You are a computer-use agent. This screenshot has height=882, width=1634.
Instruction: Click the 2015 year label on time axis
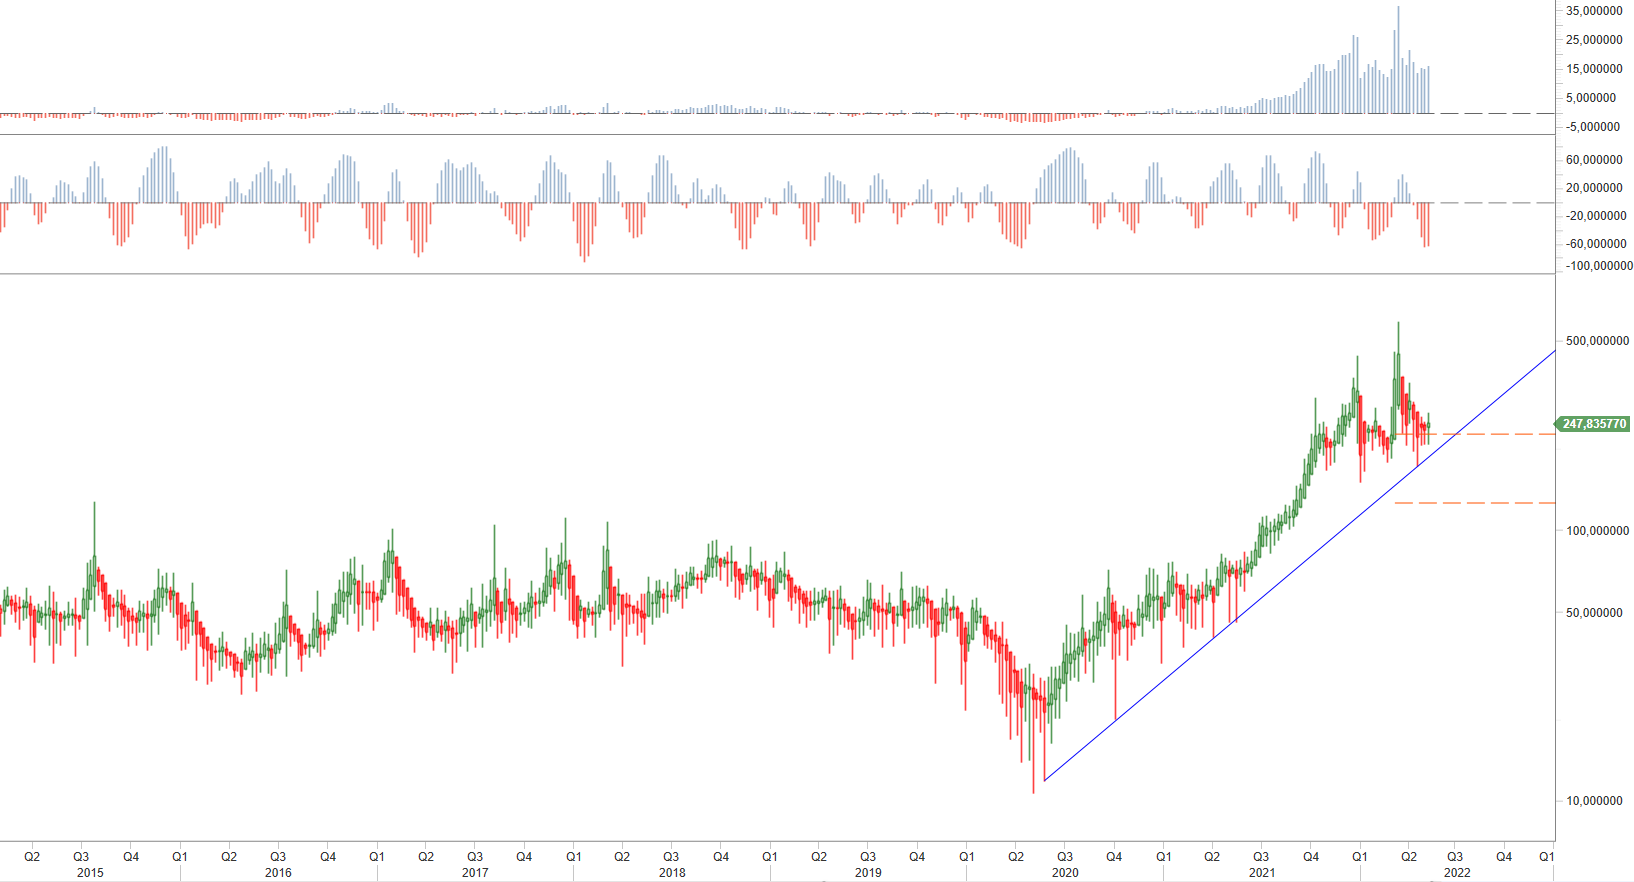click(x=90, y=873)
